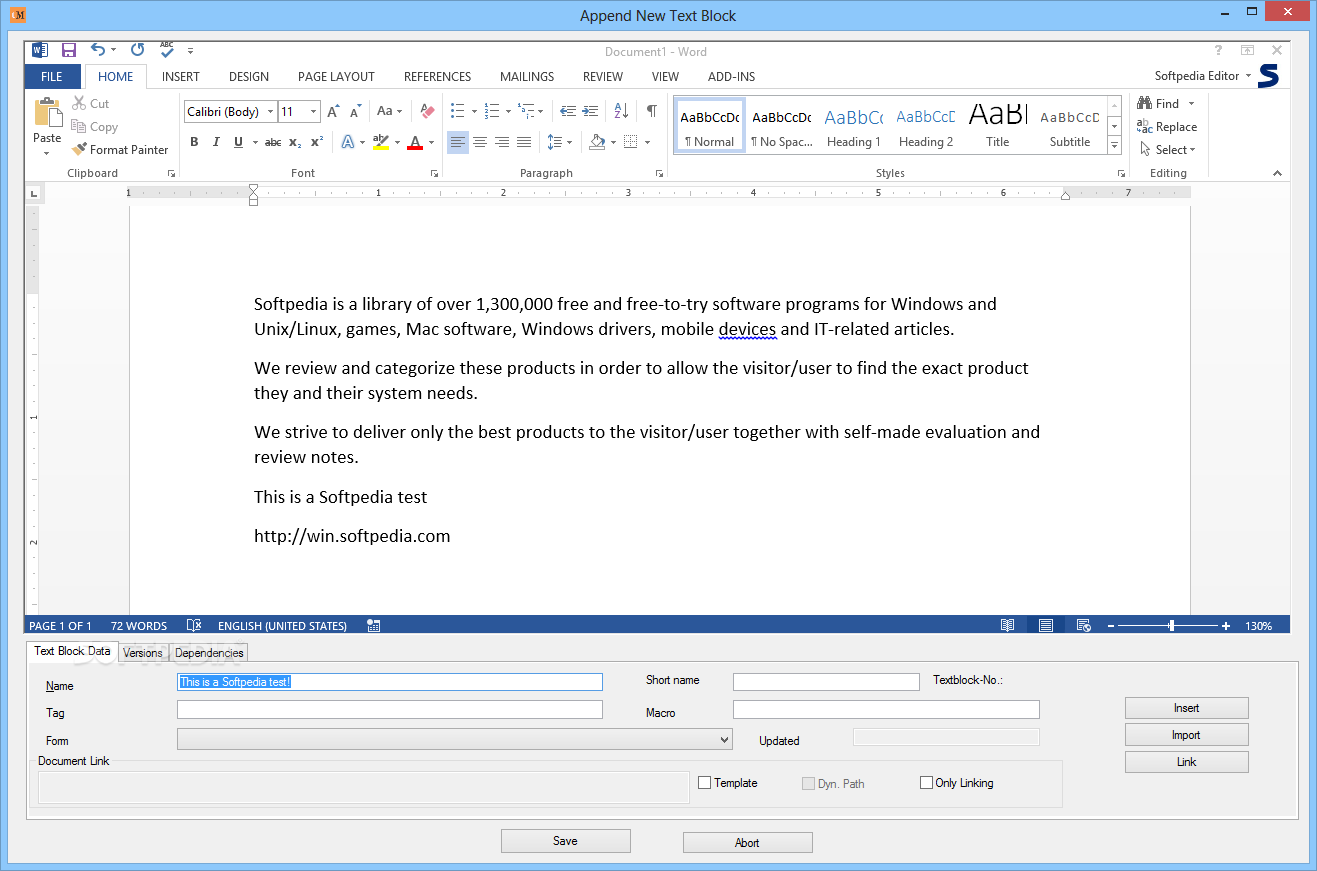
Task: Click the Abort button
Action: pos(747,843)
